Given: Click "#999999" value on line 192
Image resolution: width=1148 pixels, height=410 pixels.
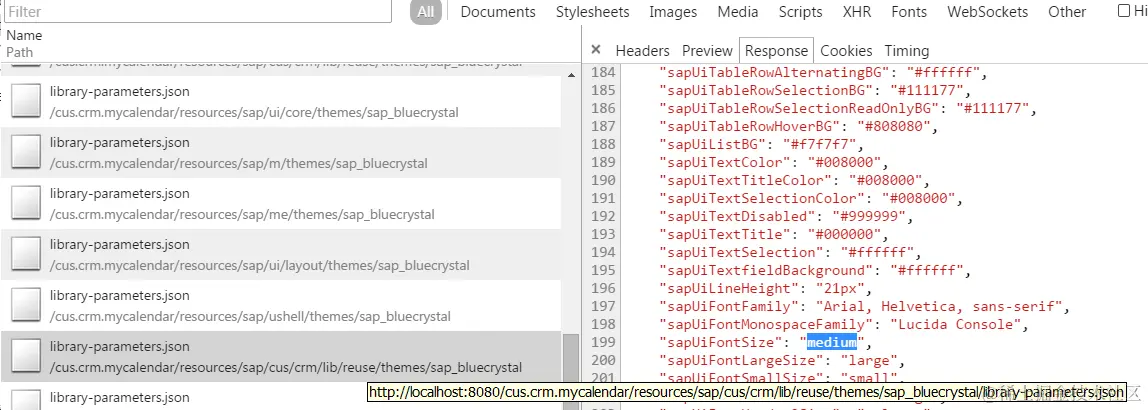Looking at the screenshot, I should (869, 217).
